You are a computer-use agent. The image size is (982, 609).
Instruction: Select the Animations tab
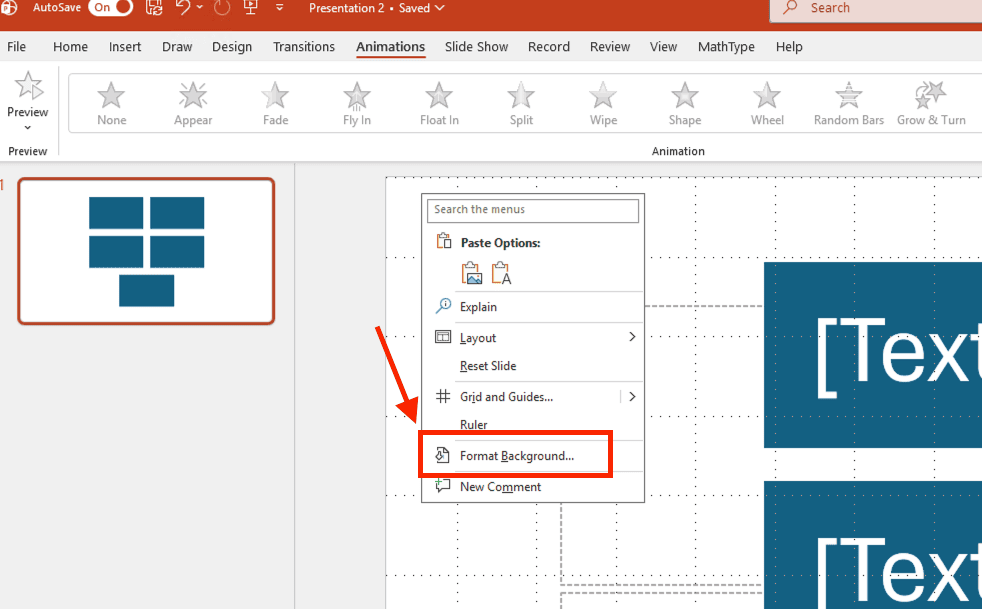pyautogui.click(x=390, y=47)
